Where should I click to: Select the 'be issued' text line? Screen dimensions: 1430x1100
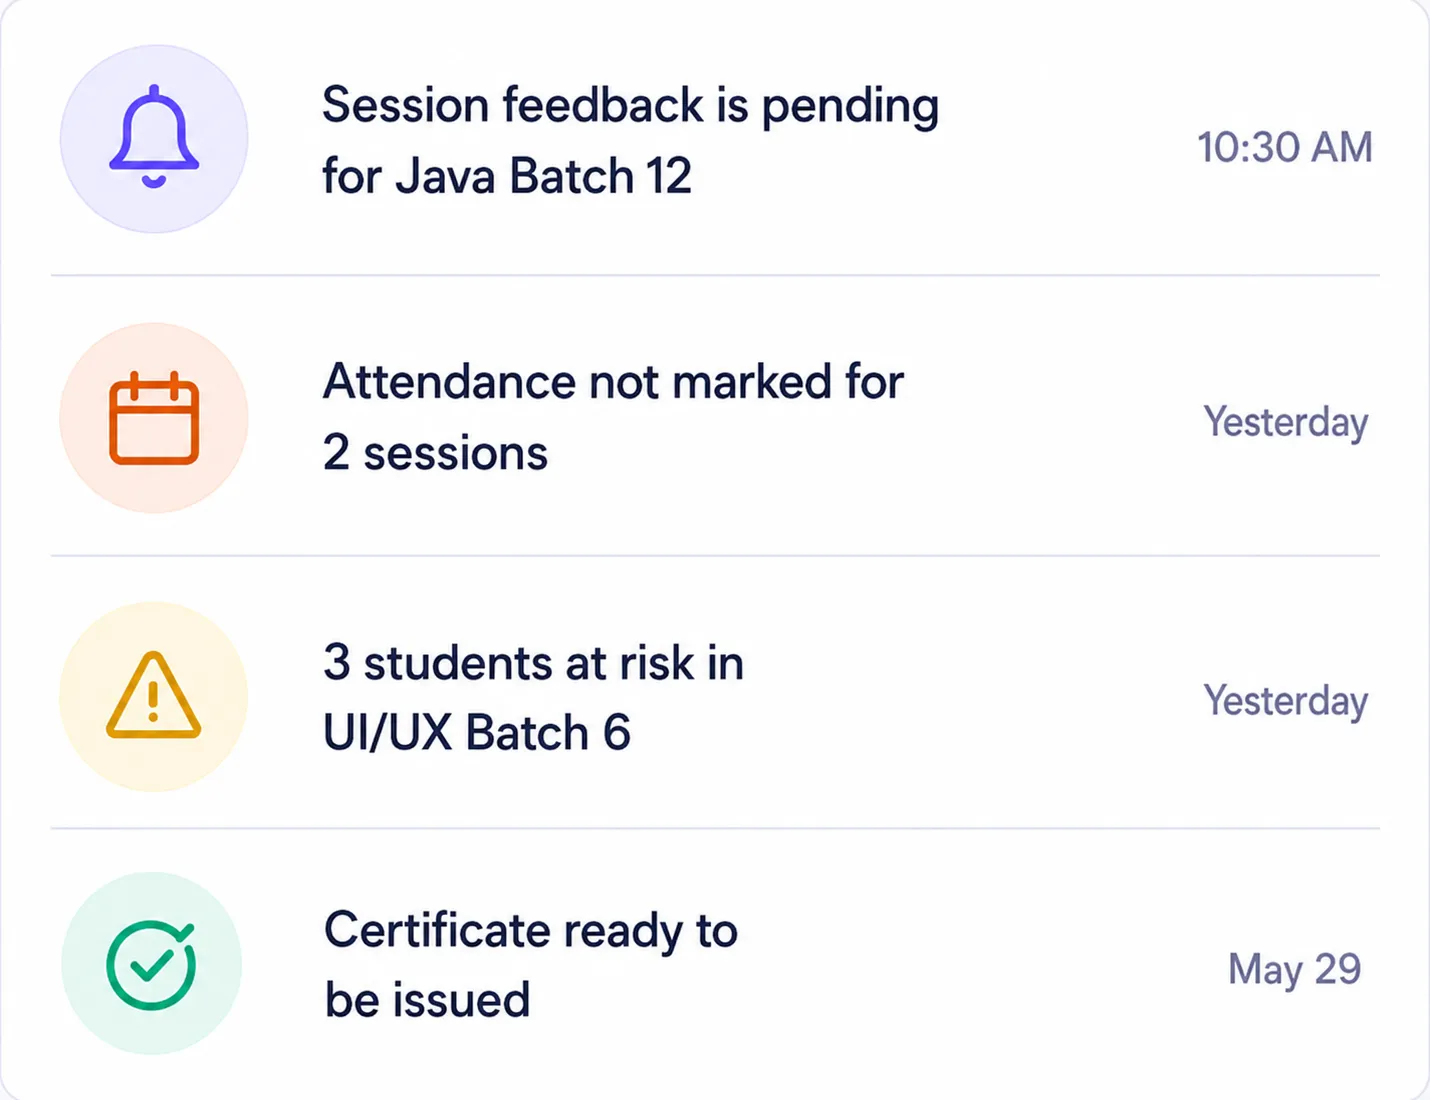[427, 1000]
